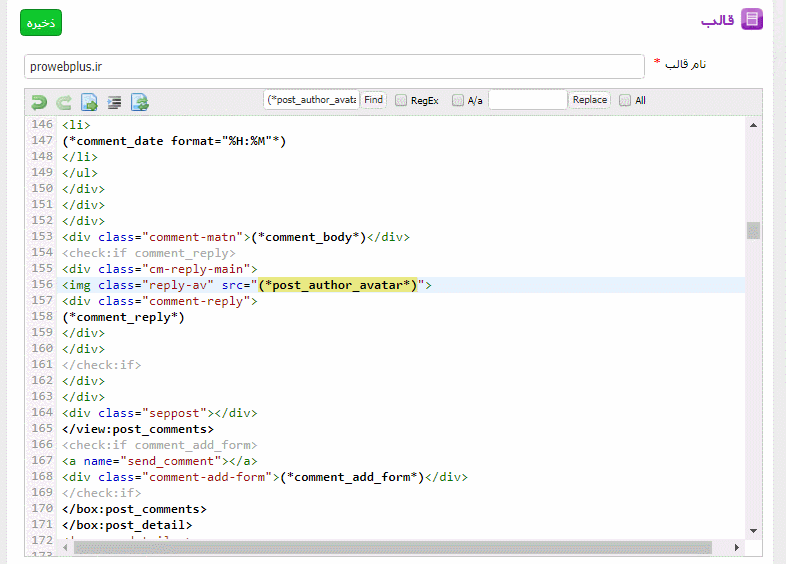786x564 pixels.
Task: Click the purple template icon beside قالب
Action: point(752,20)
